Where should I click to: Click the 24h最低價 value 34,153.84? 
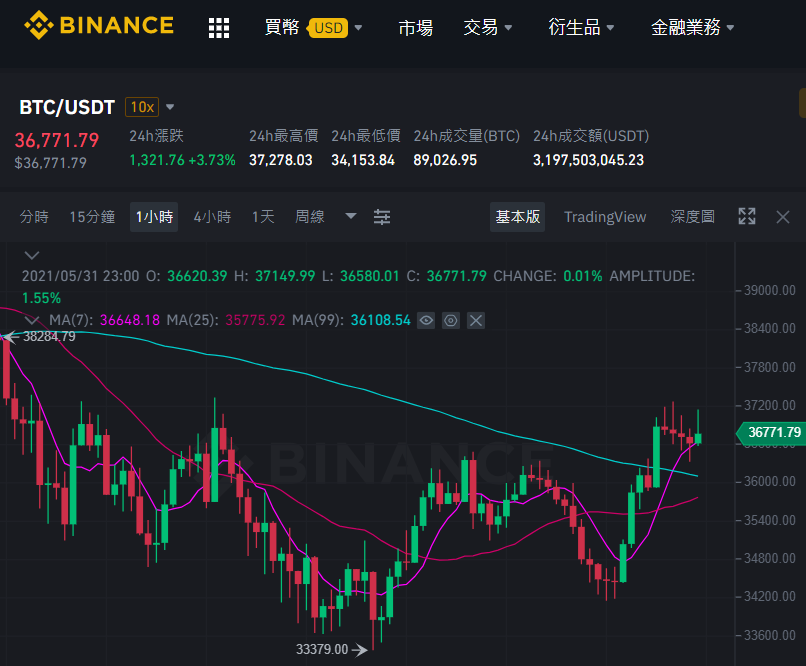point(363,160)
